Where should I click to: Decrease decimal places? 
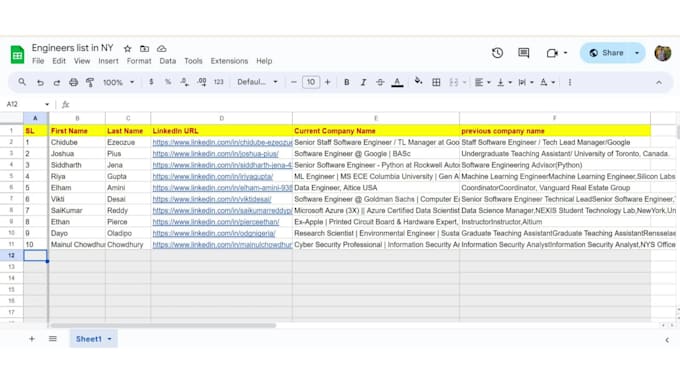point(184,82)
